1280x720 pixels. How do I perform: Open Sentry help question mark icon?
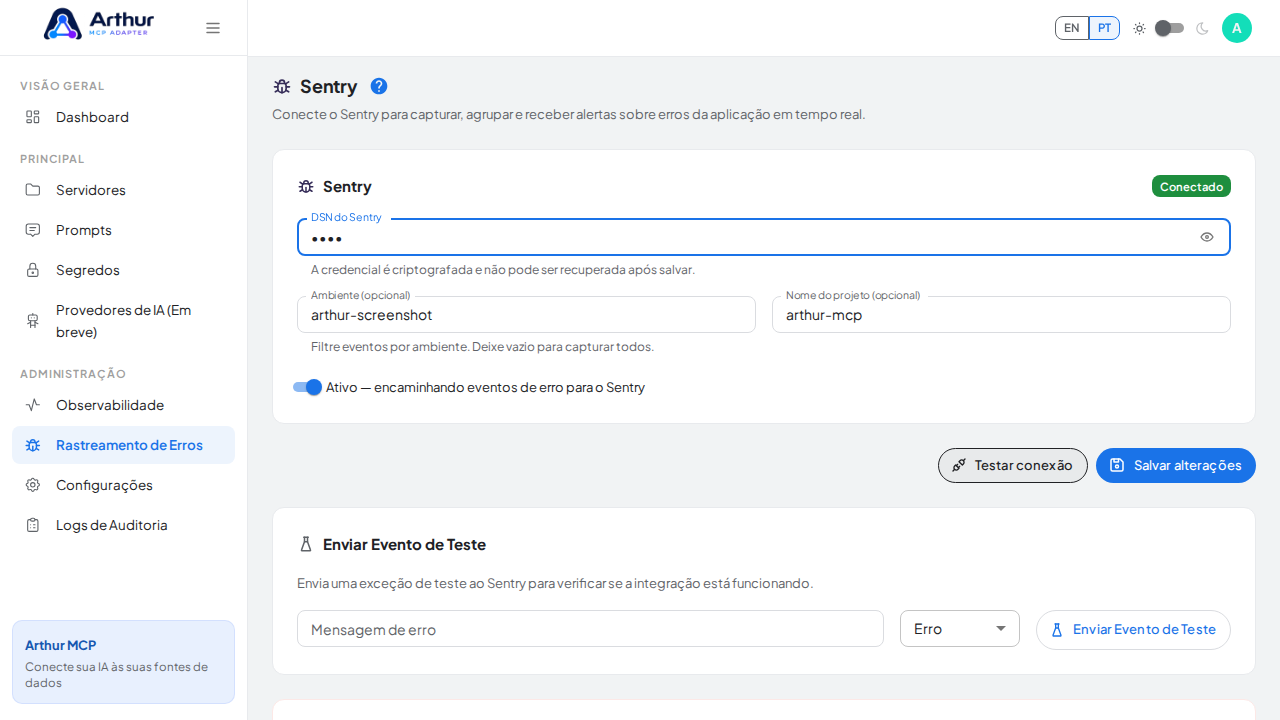coord(379,86)
